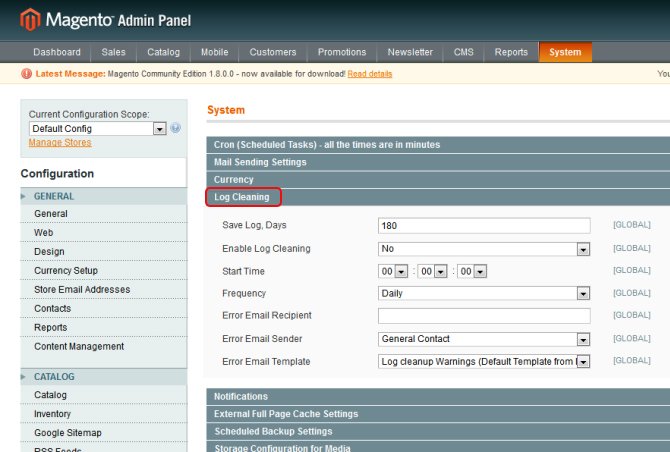Expand the Scheduled Backup Settings section
The image size is (670, 452).
(438, 431)
